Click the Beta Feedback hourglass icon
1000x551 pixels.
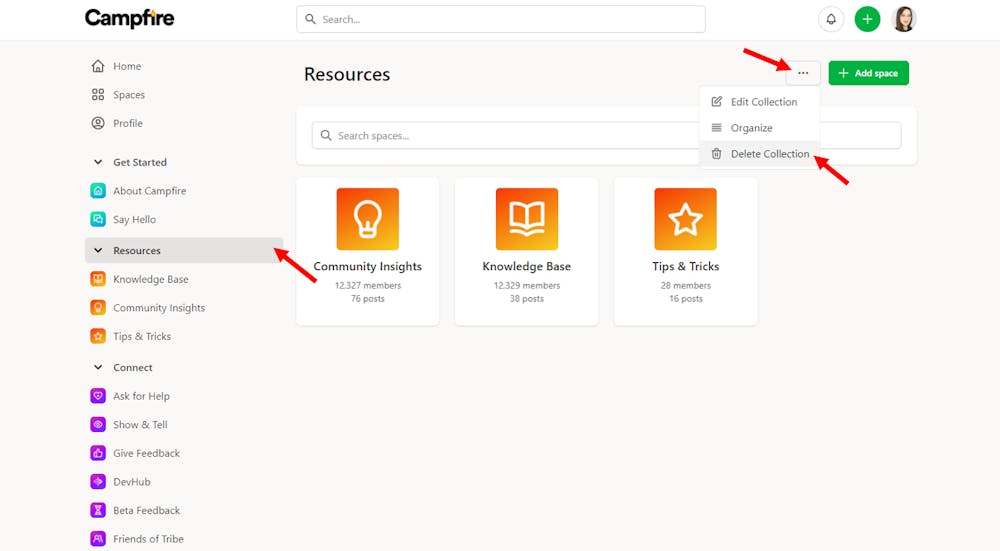pos(98,510)
